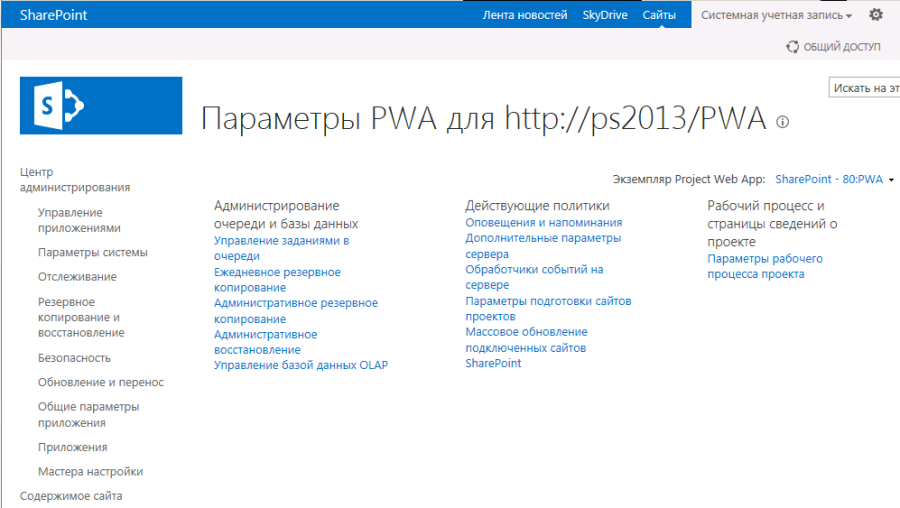
Task: Click the Параметры PWA page title
Action: coord(483,119)
